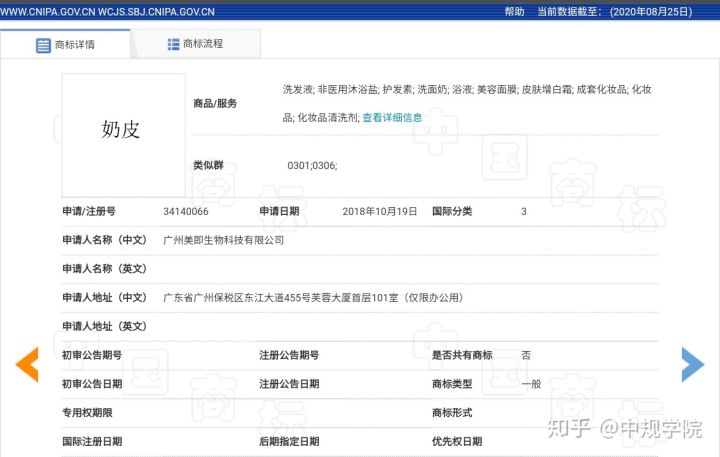Click the 是否共有商标 label
The image size is (720, 457).
point(462,355)
